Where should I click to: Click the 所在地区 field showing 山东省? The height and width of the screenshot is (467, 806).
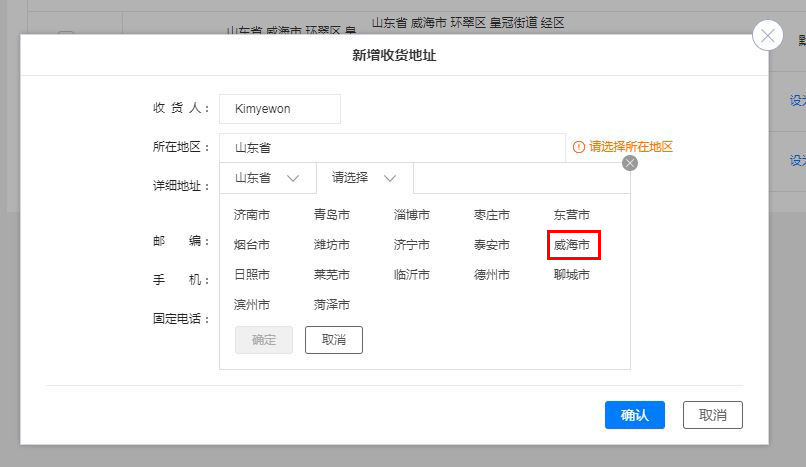coord(392,148)
